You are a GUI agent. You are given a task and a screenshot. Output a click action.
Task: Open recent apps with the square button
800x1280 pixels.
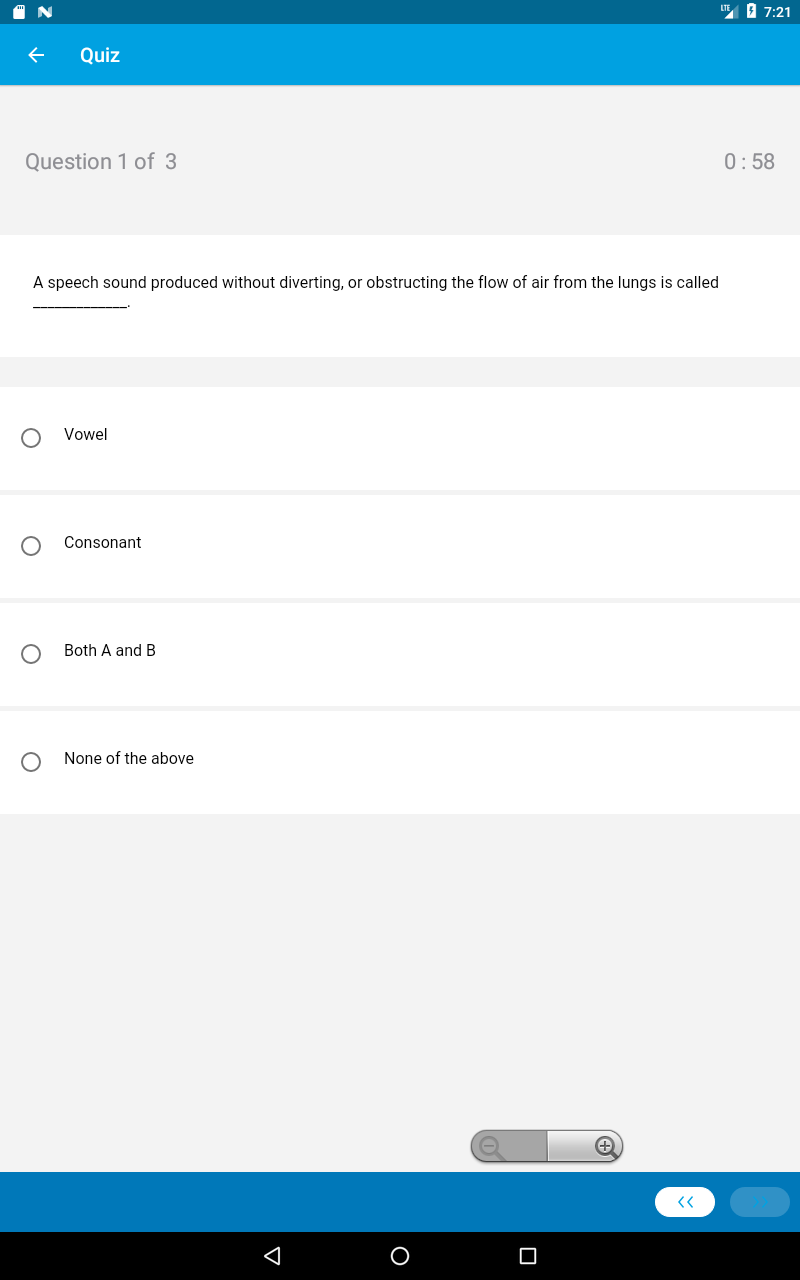(528, 1255)
